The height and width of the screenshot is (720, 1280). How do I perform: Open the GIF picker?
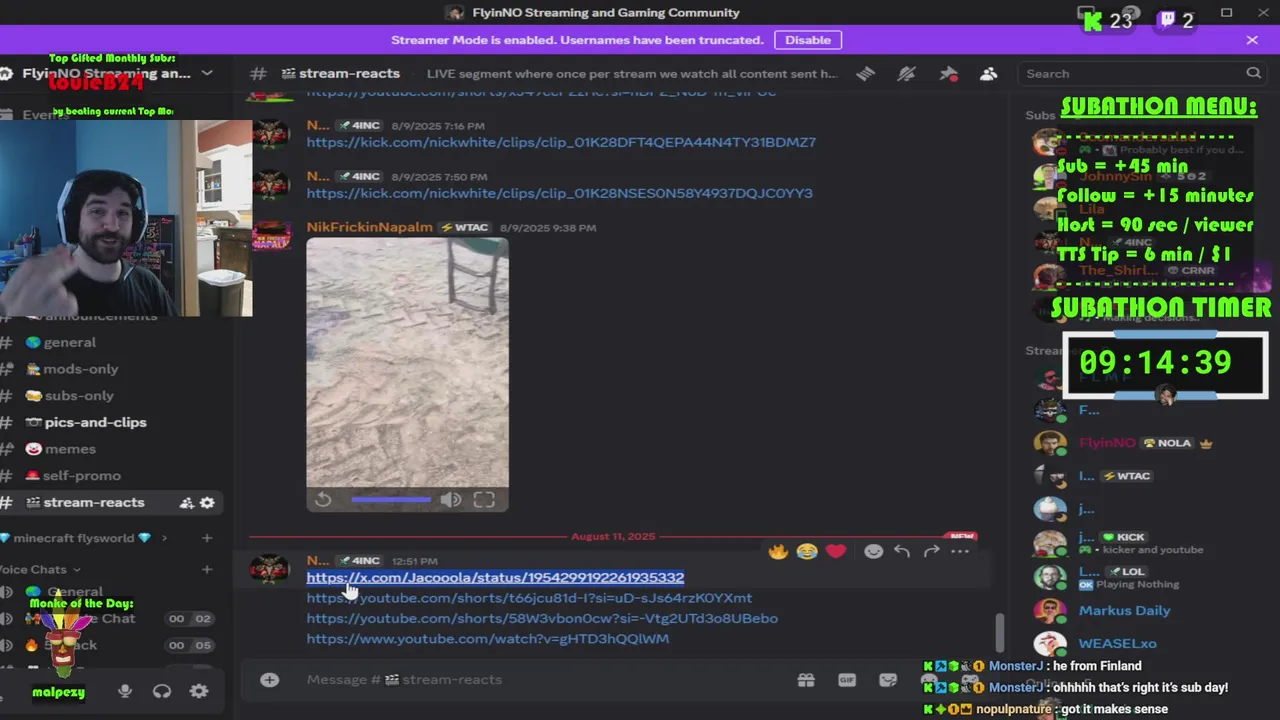coord(847,680)
